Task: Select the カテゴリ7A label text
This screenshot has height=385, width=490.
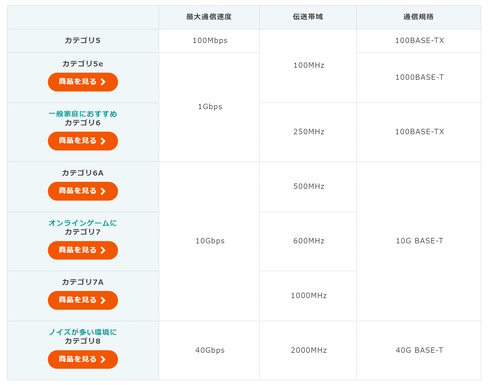Action: (x=83, y=282)
